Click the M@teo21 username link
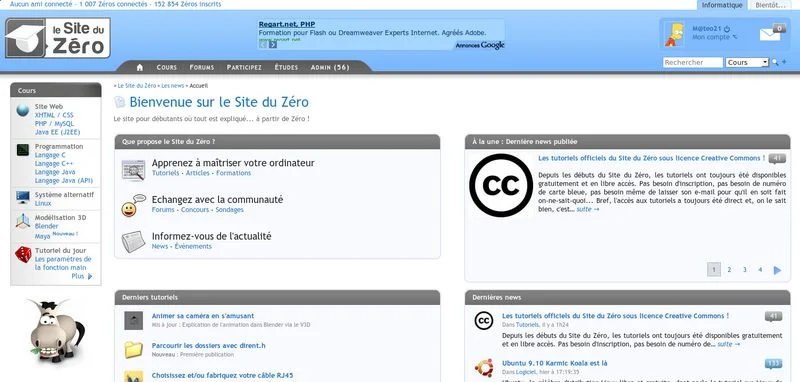 point(707,29)
